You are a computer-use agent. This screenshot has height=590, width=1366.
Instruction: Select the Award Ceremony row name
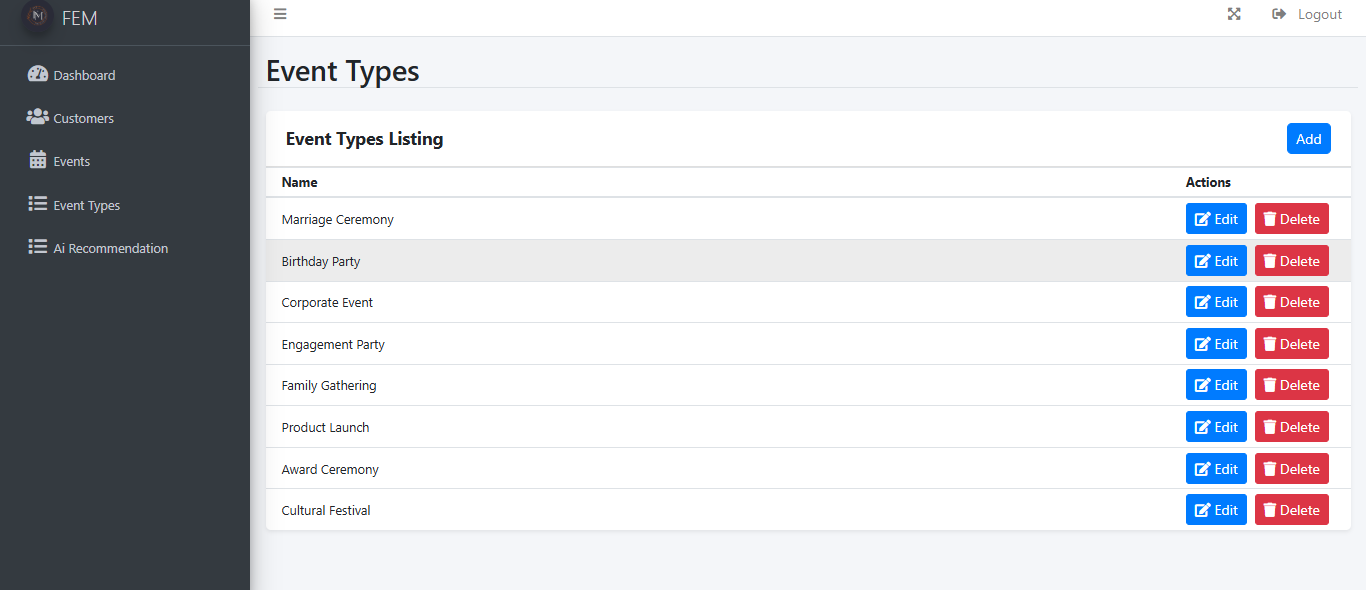coord(330,469)
